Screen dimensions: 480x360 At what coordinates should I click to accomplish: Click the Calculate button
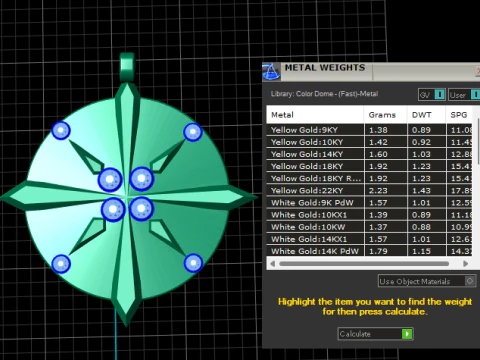tap(375, 334)
